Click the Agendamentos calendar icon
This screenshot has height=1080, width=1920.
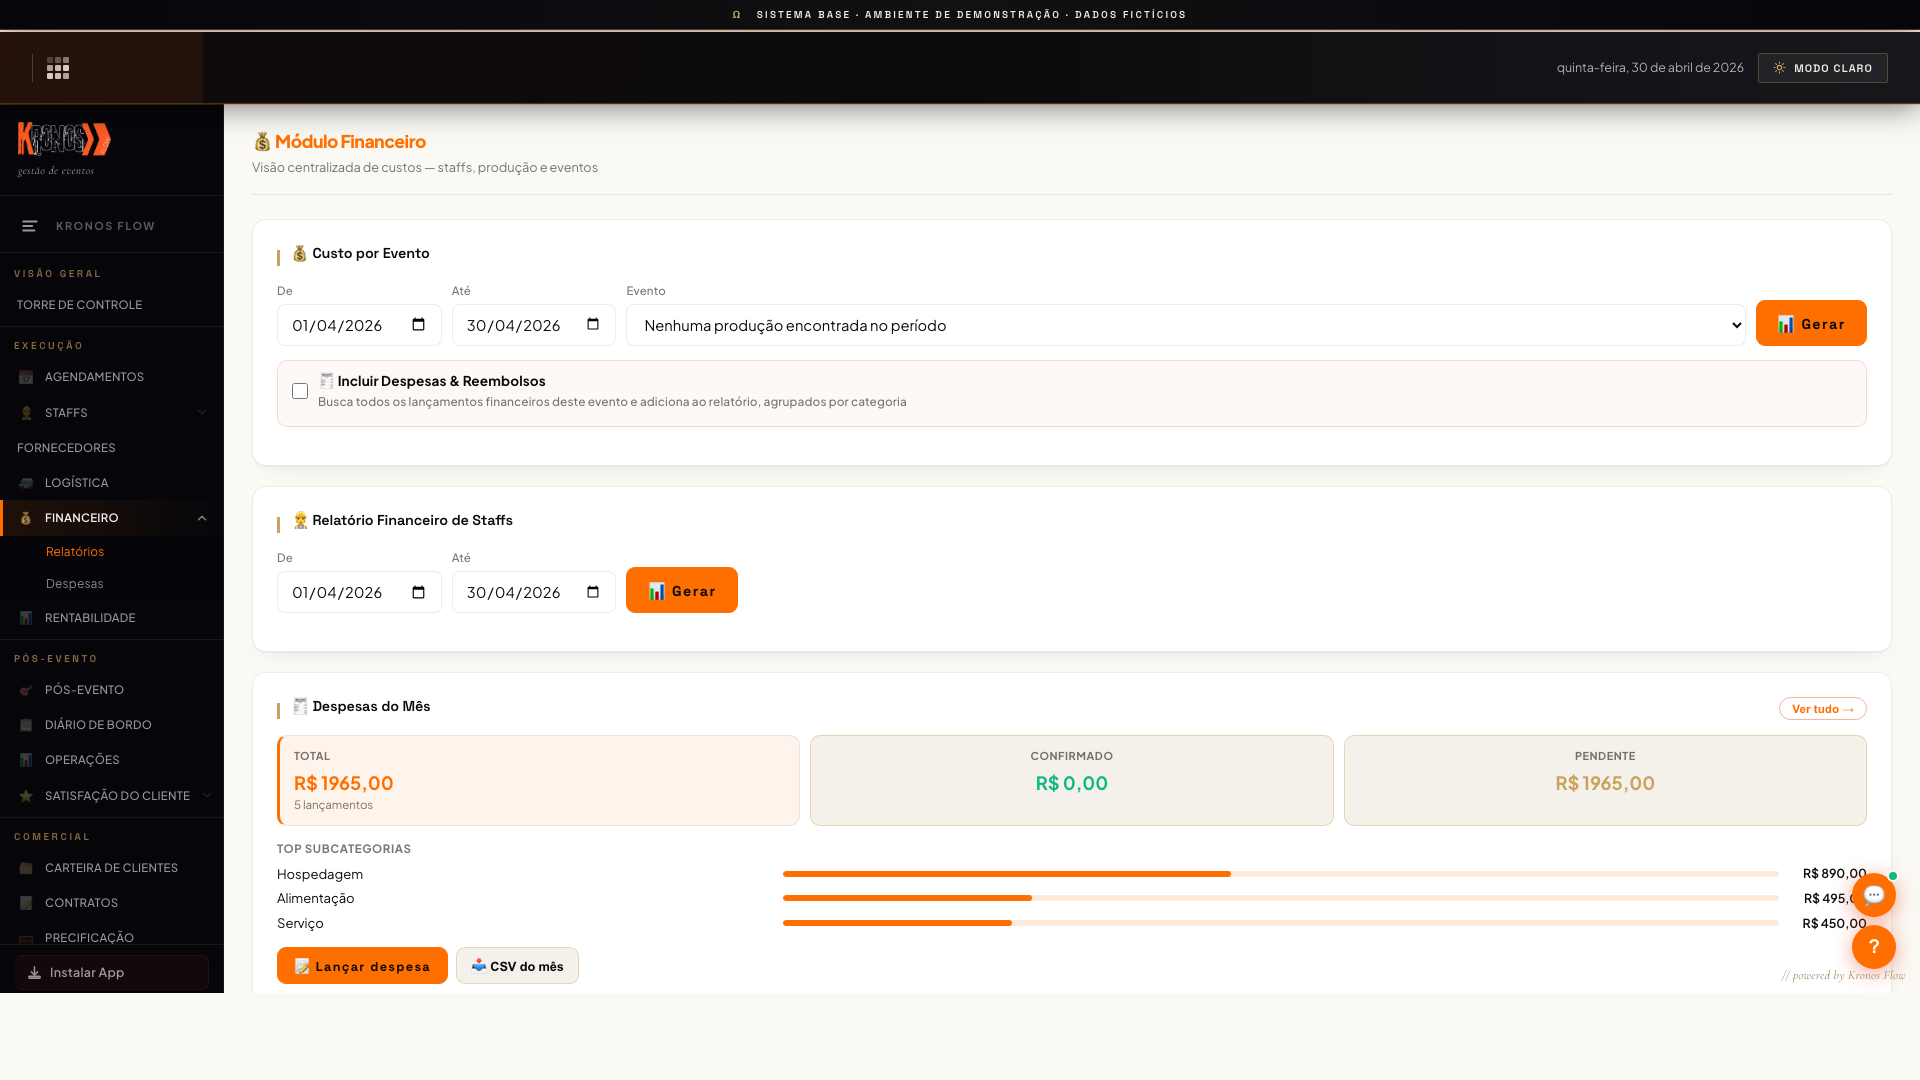(26, 377)
